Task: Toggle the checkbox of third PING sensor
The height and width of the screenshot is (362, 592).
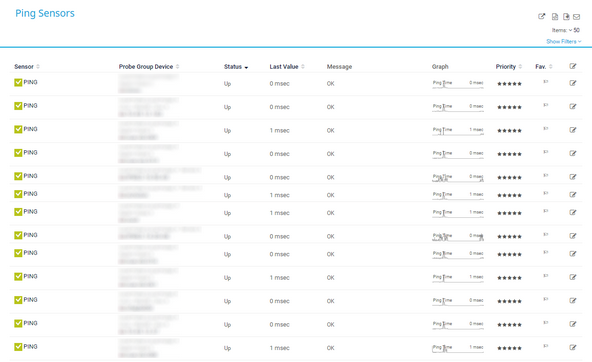Action: pyautogui.click(x=18, y=129)
